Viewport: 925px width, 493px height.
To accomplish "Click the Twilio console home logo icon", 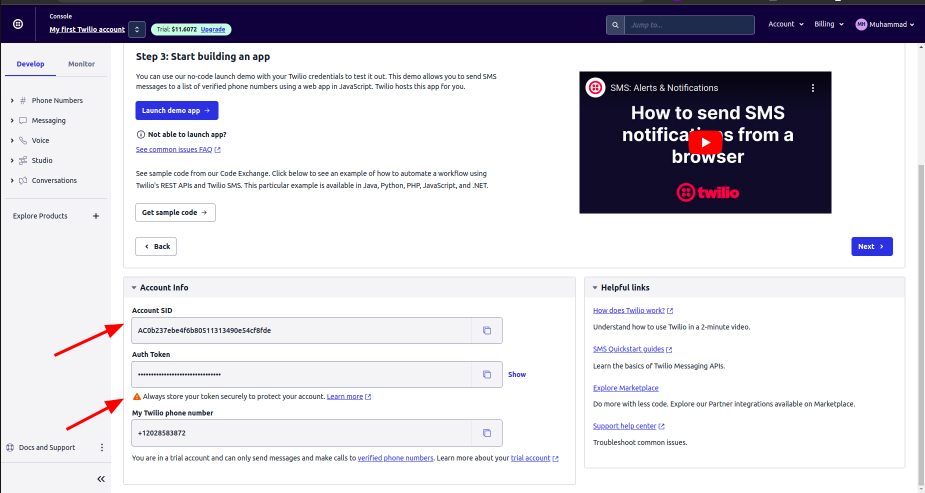I will 18,24.
